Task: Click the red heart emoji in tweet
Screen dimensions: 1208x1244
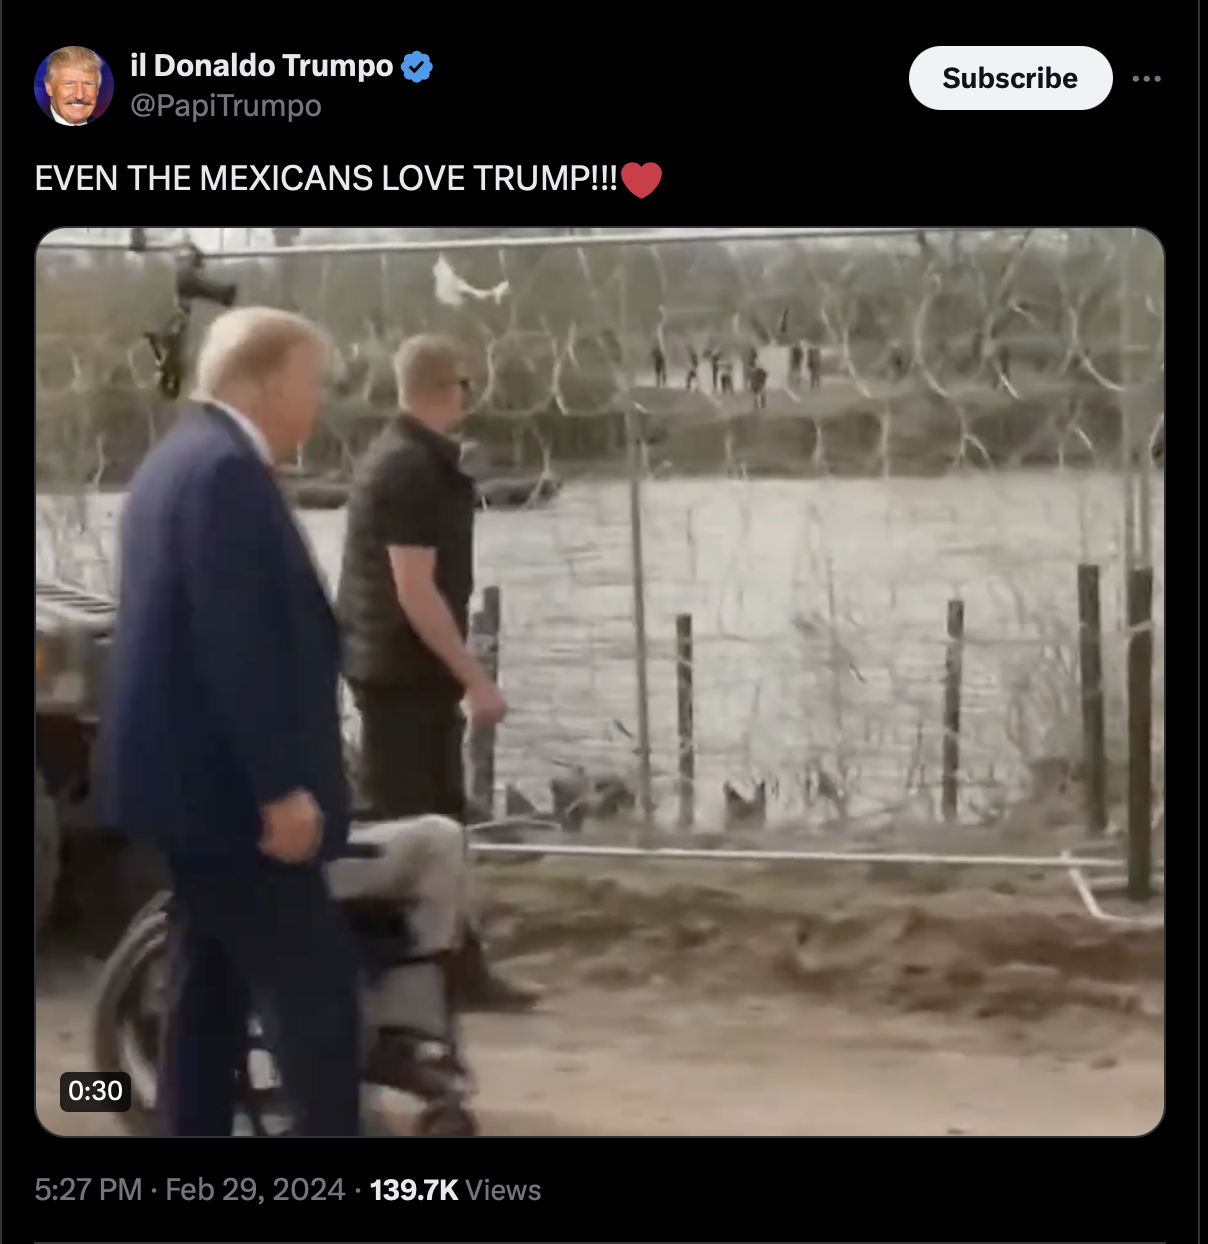Action: [641, 180]
